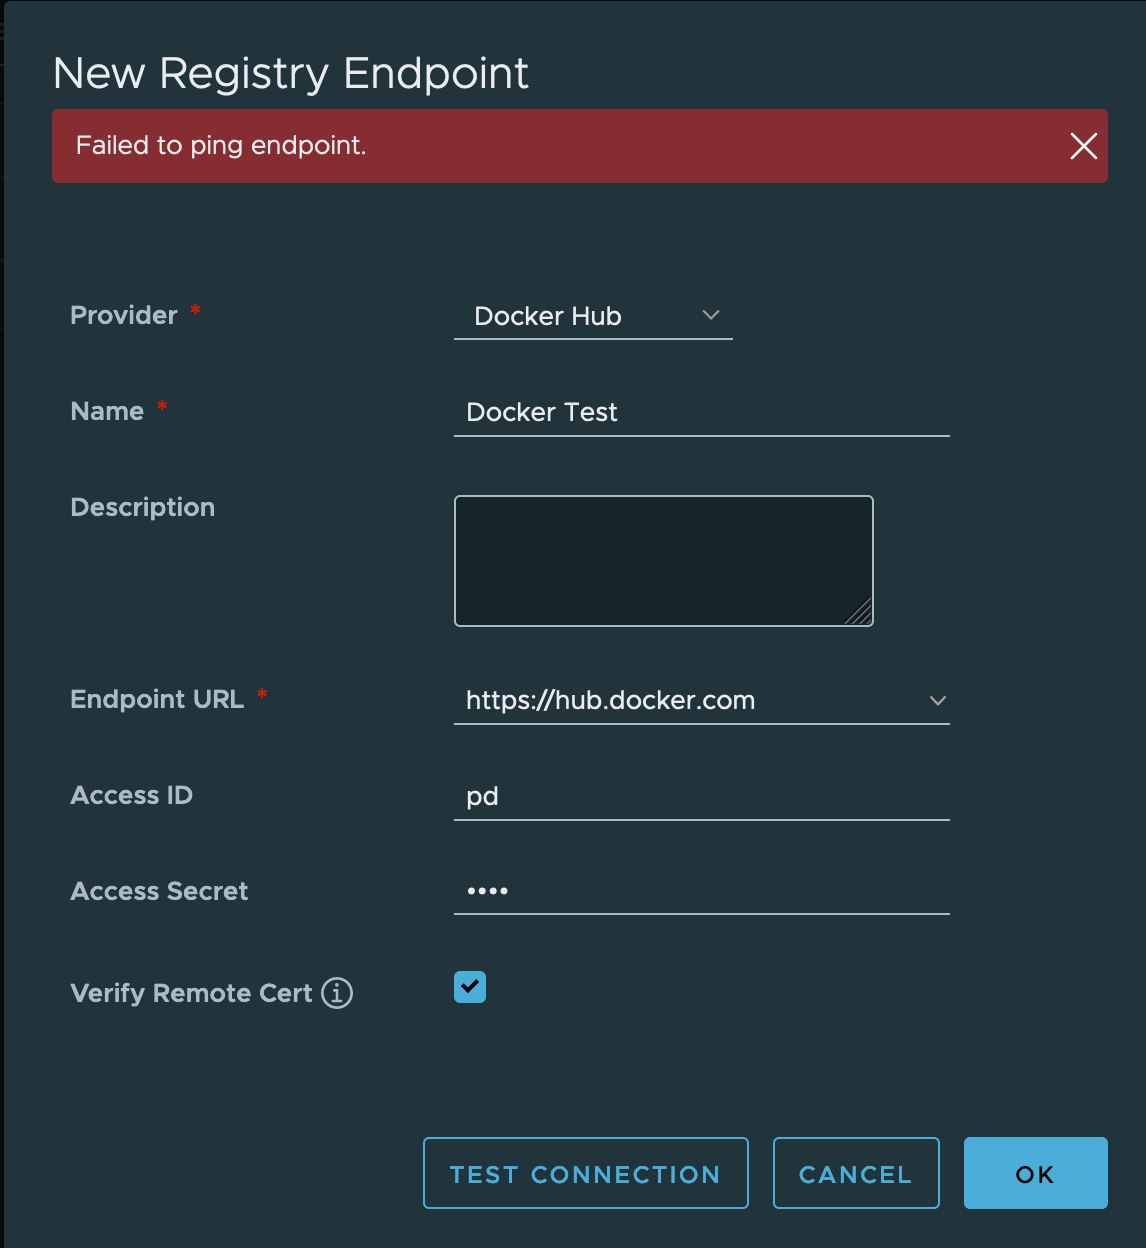Viewport: 1146px width, 1248px height.
Task: Confirm the endpoint with the OK button
Action: 1036,1173
